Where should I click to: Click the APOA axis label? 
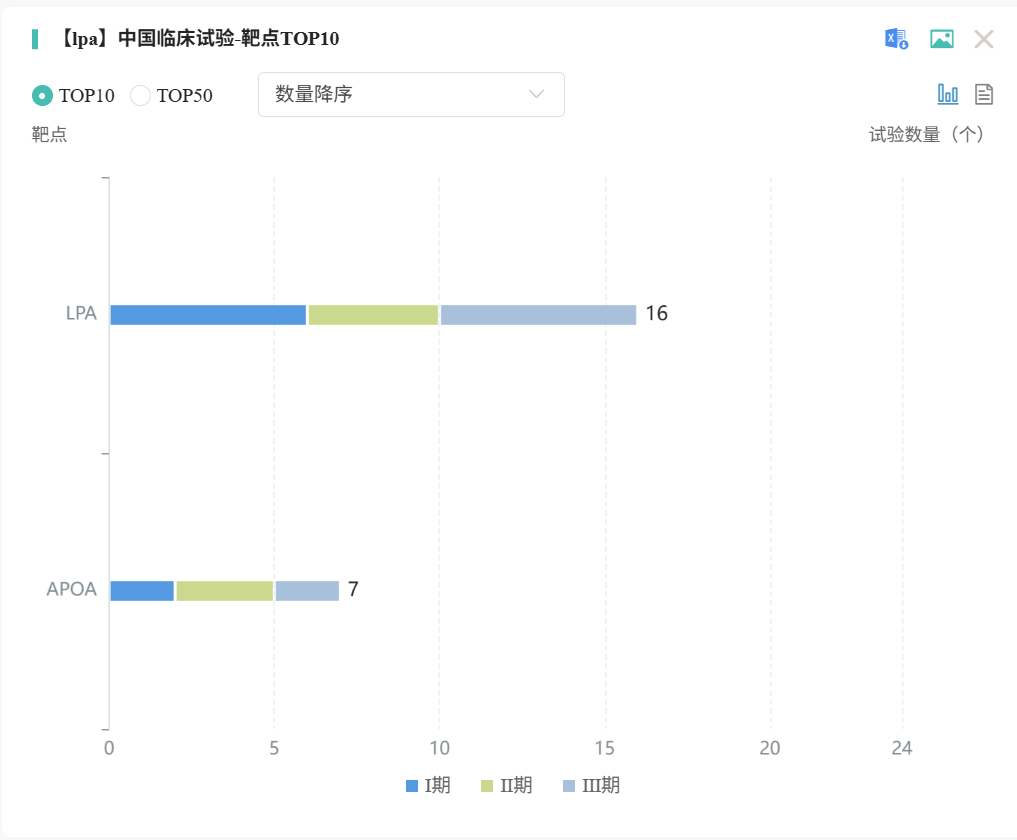71,590
